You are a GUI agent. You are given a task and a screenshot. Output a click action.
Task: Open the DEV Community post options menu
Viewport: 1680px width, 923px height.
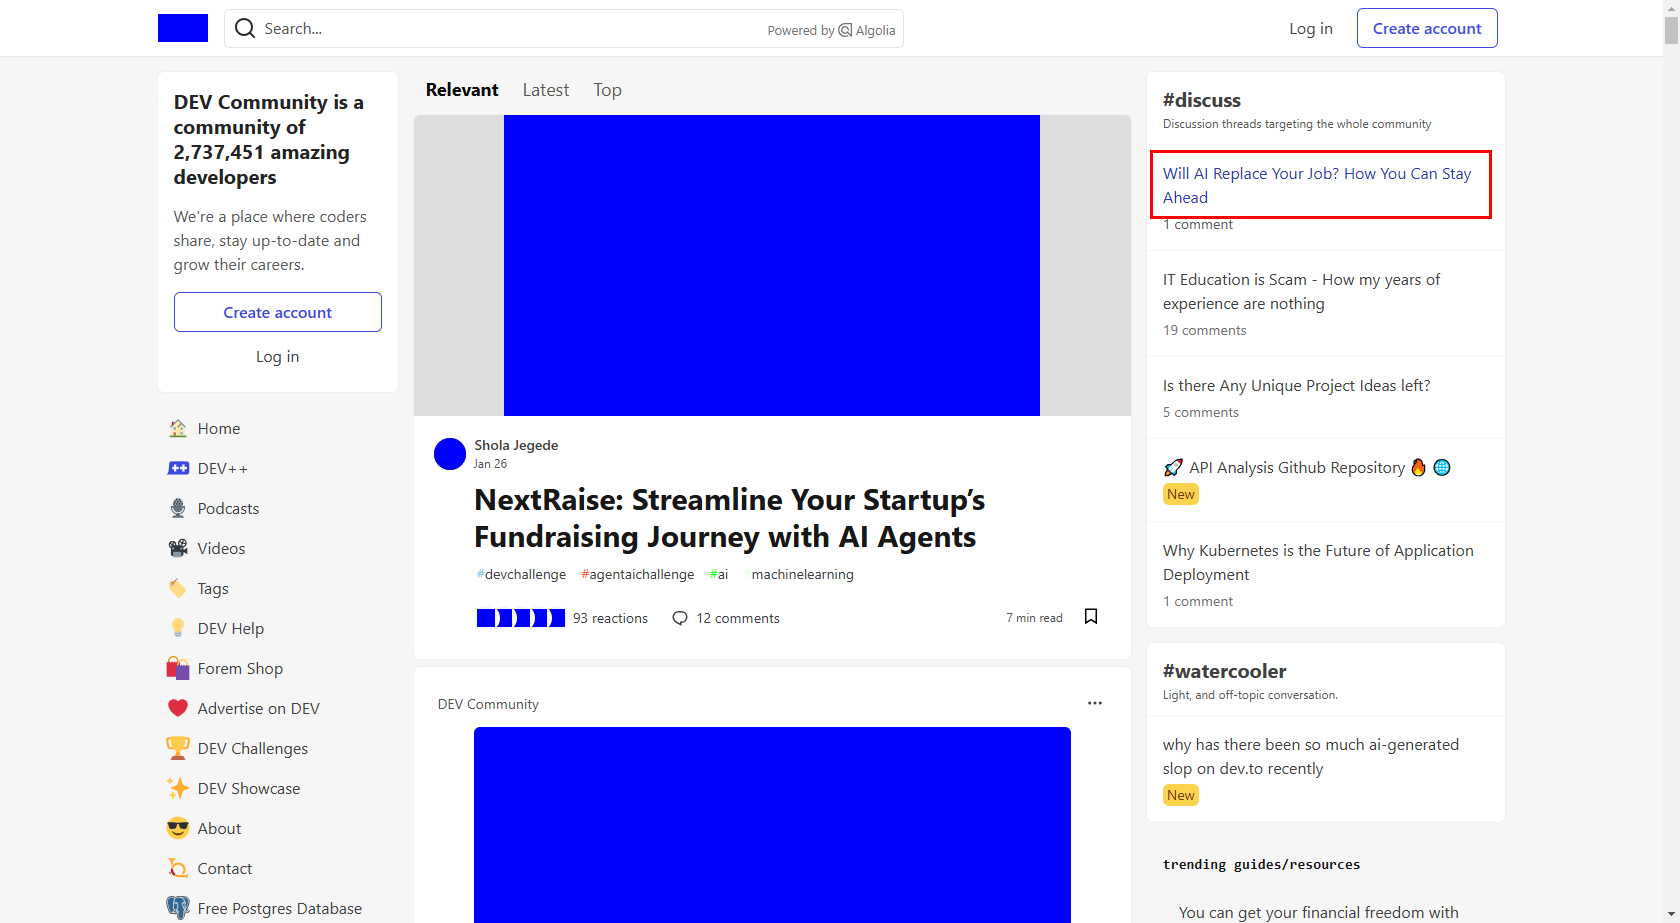[1095, 703]
